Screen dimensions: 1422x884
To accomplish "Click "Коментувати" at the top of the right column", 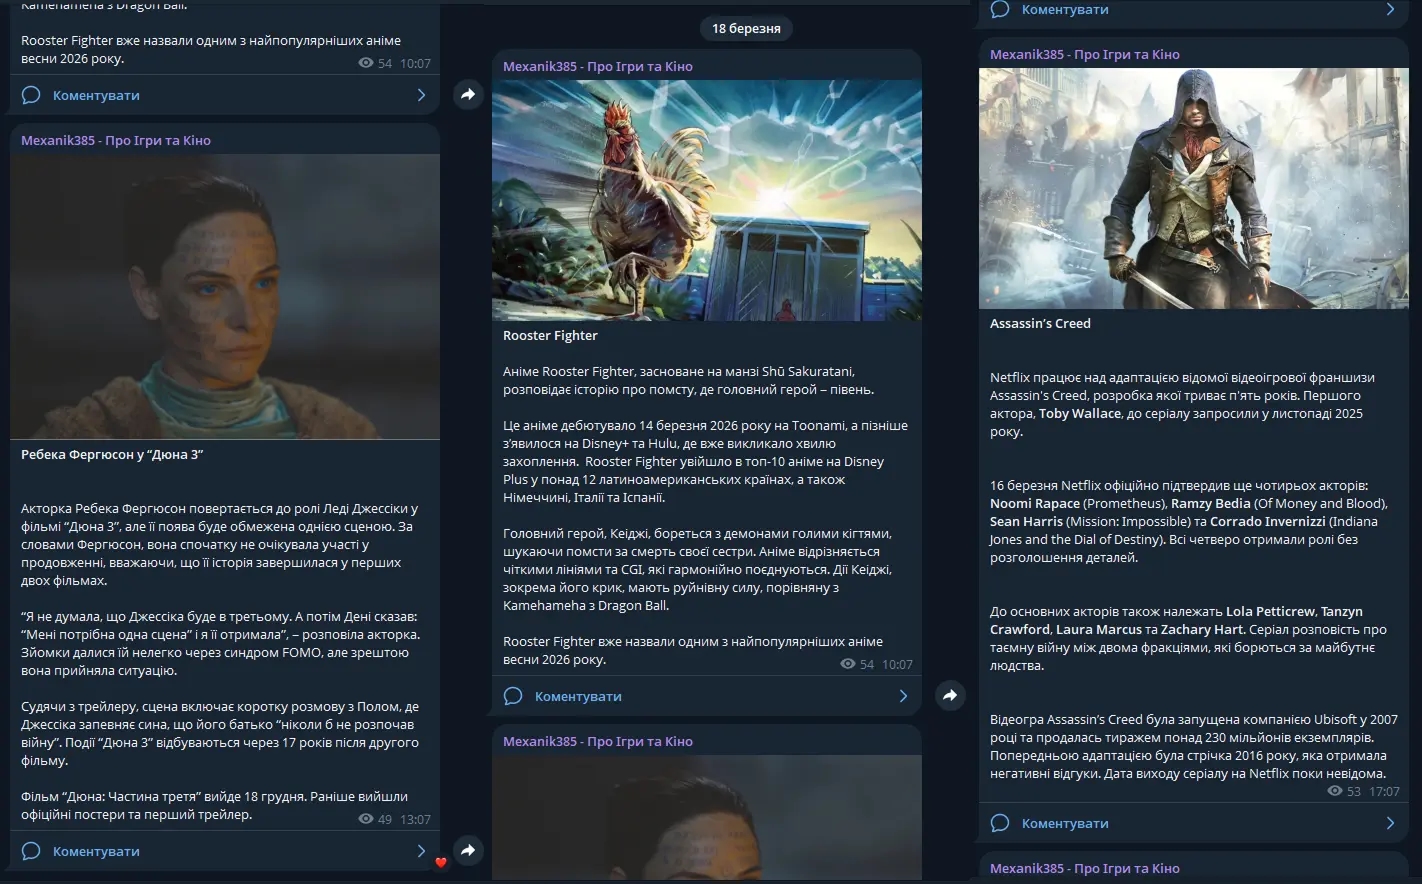I will [x=1064, y=10].
